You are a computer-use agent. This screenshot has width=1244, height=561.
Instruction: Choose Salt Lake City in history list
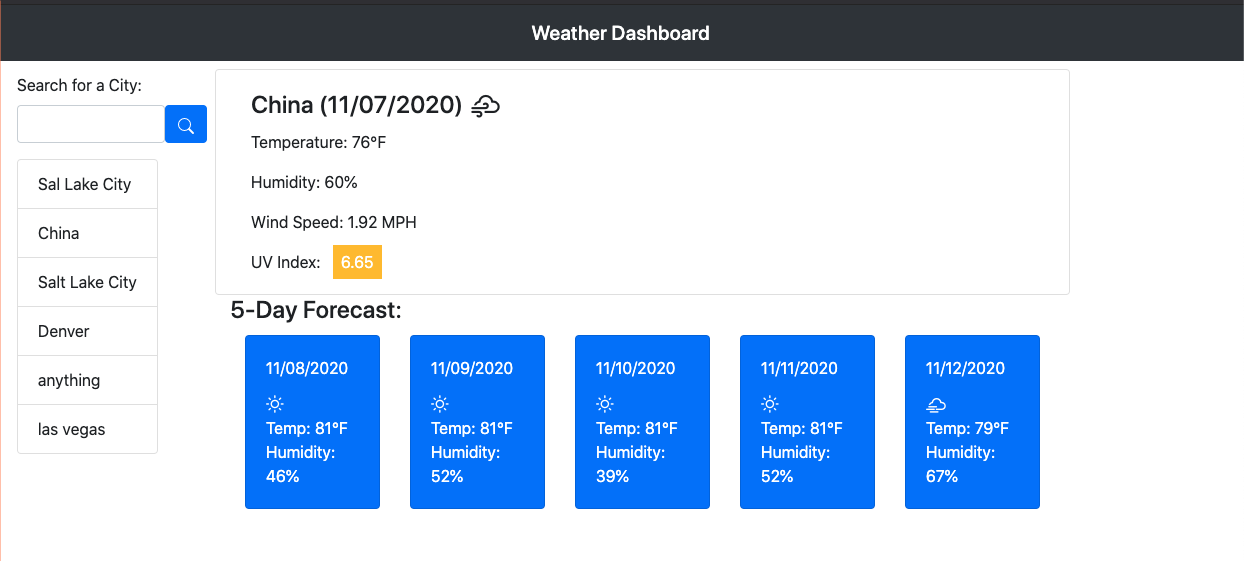(87, 282)
